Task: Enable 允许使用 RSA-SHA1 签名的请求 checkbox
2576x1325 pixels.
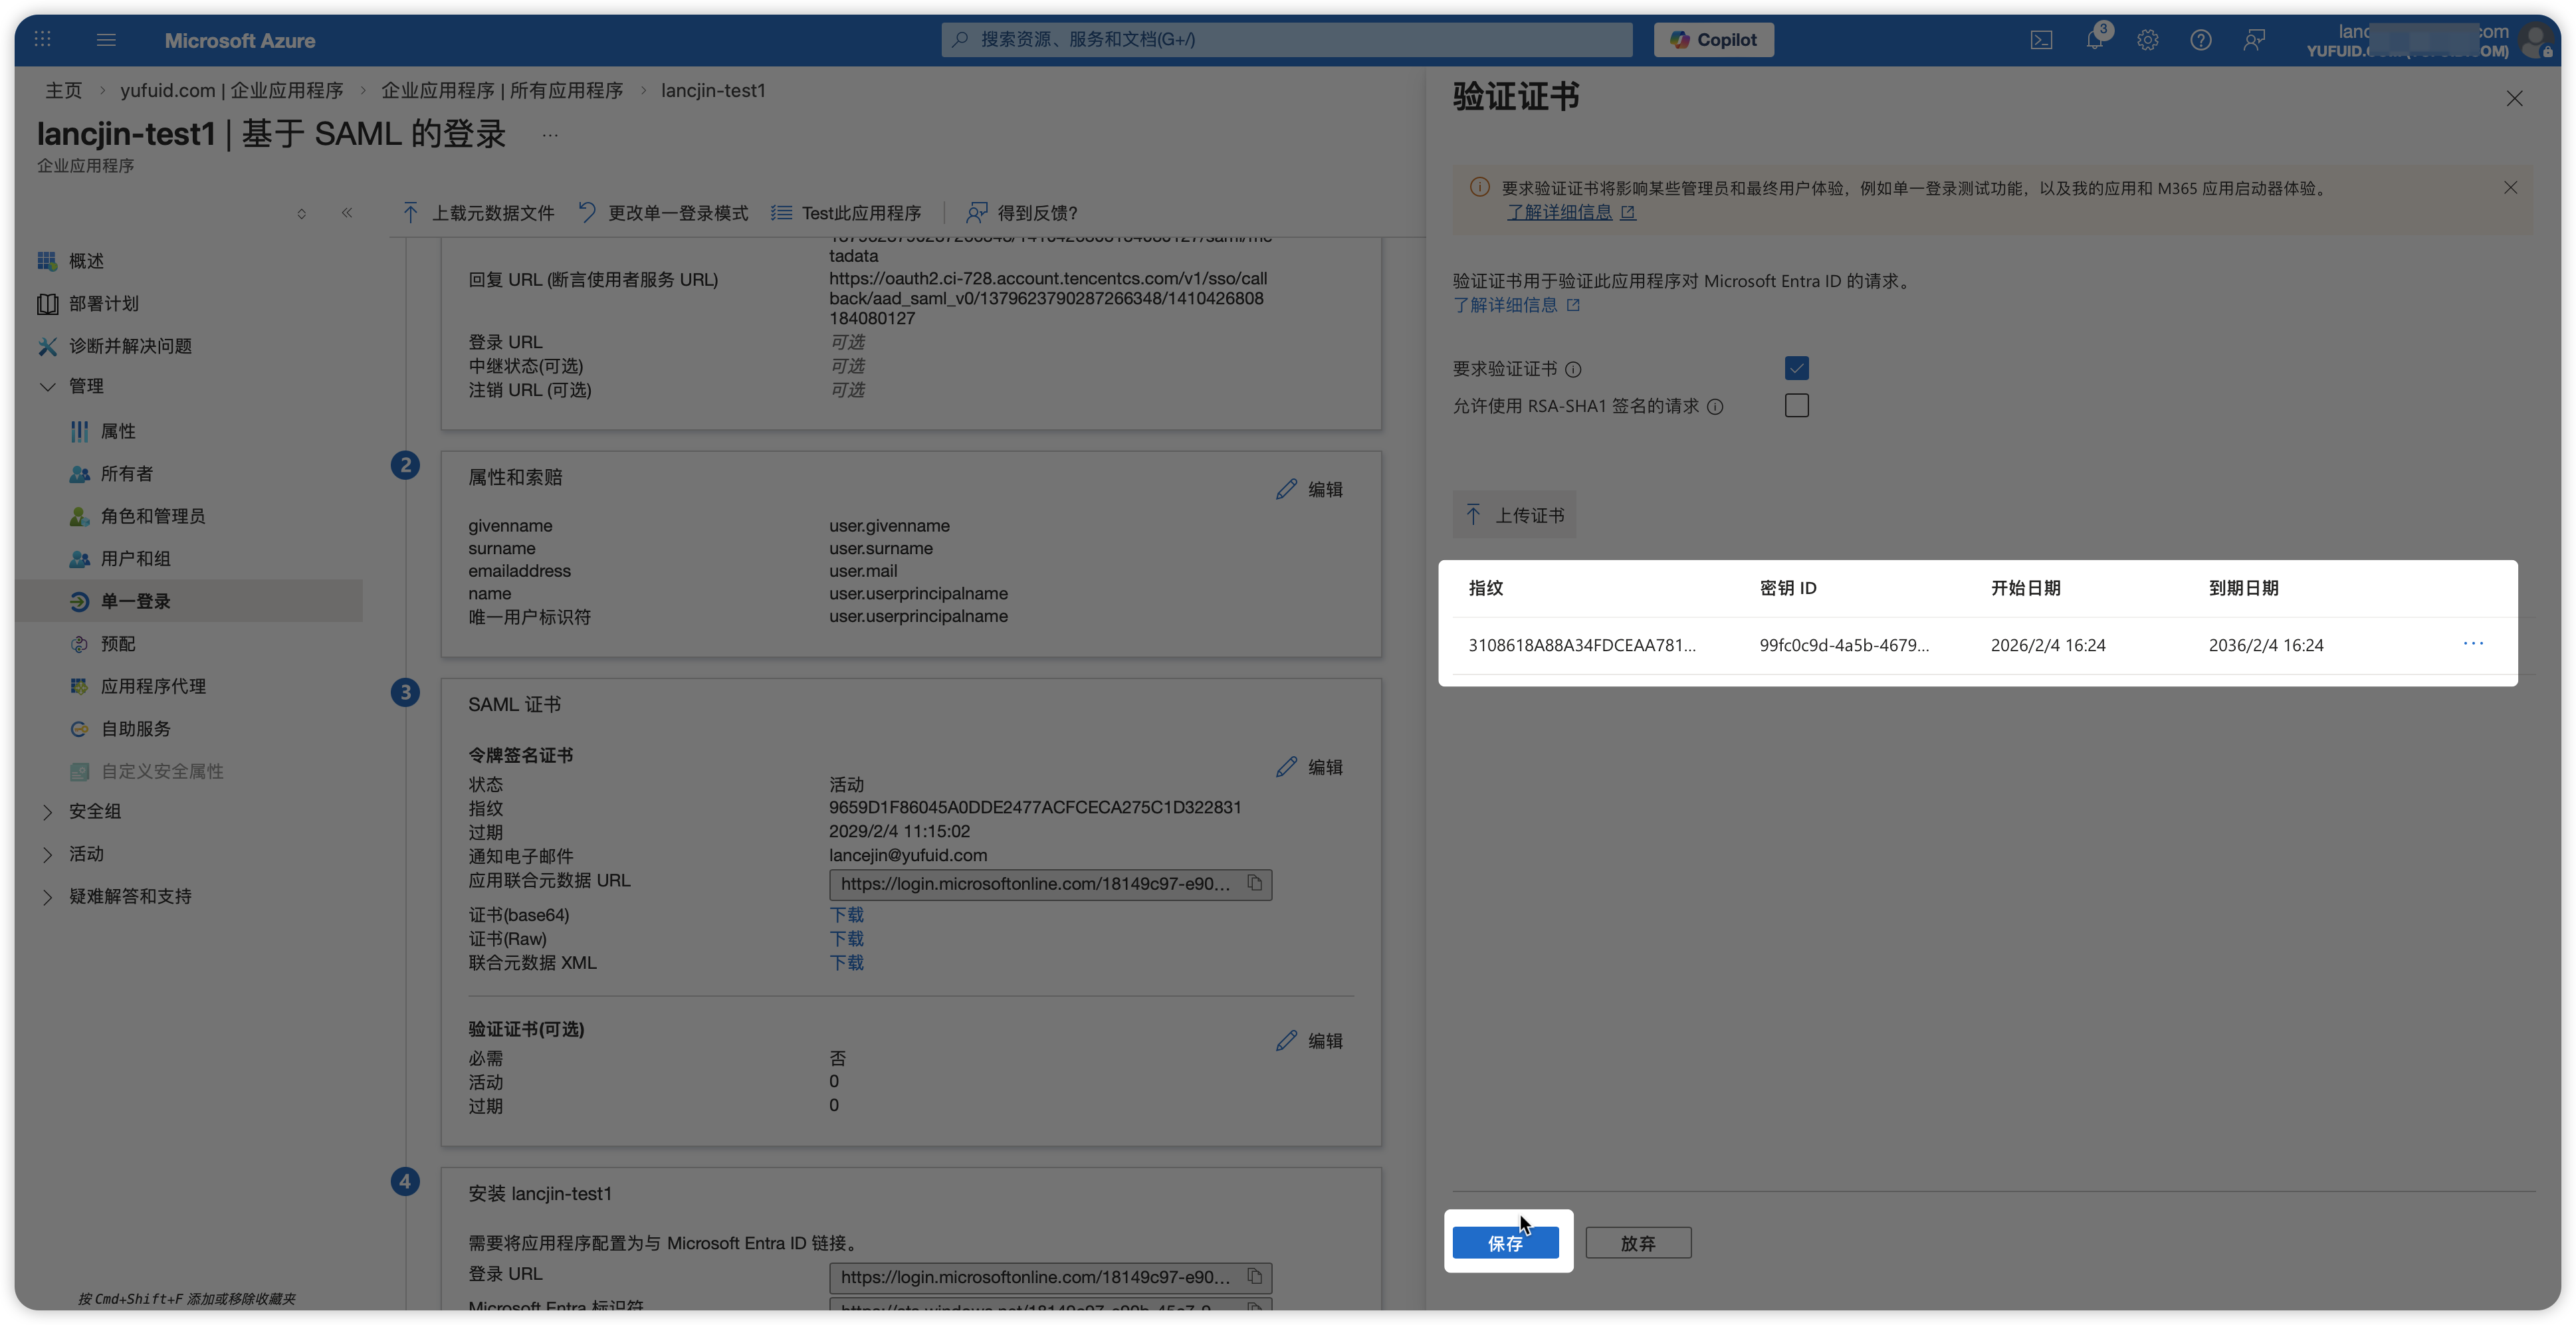Action: [1796, 405]
